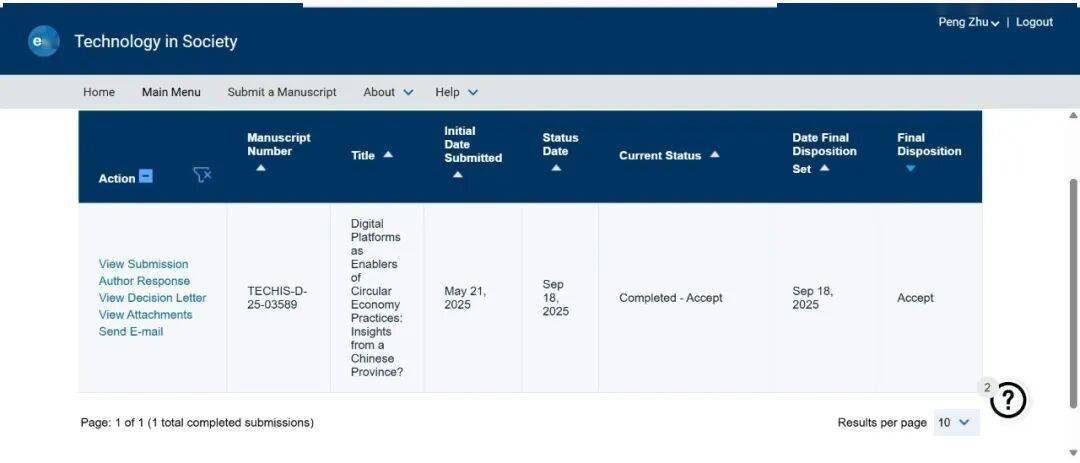Sort by Current Status arrow
The height and width of the screenshot is (463, 1080).
[x=714, y=155]
